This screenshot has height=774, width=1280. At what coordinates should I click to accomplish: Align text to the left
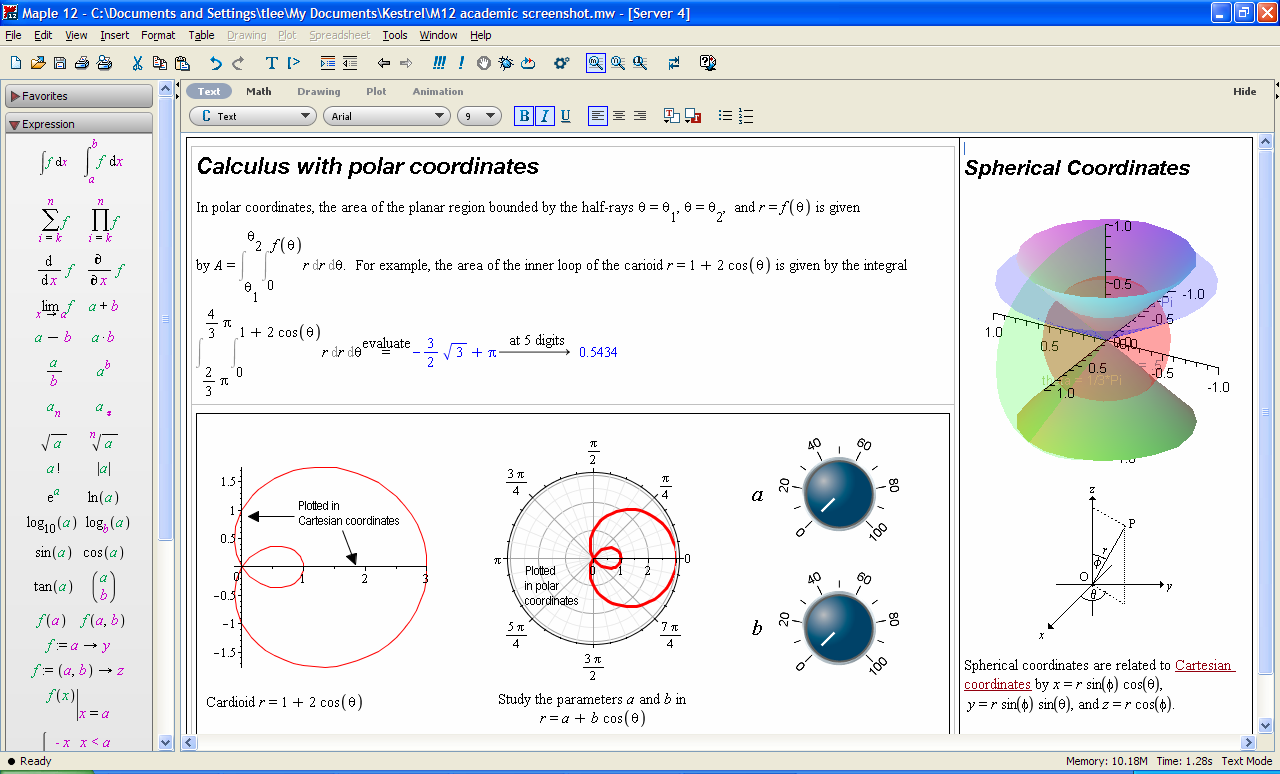598,116
